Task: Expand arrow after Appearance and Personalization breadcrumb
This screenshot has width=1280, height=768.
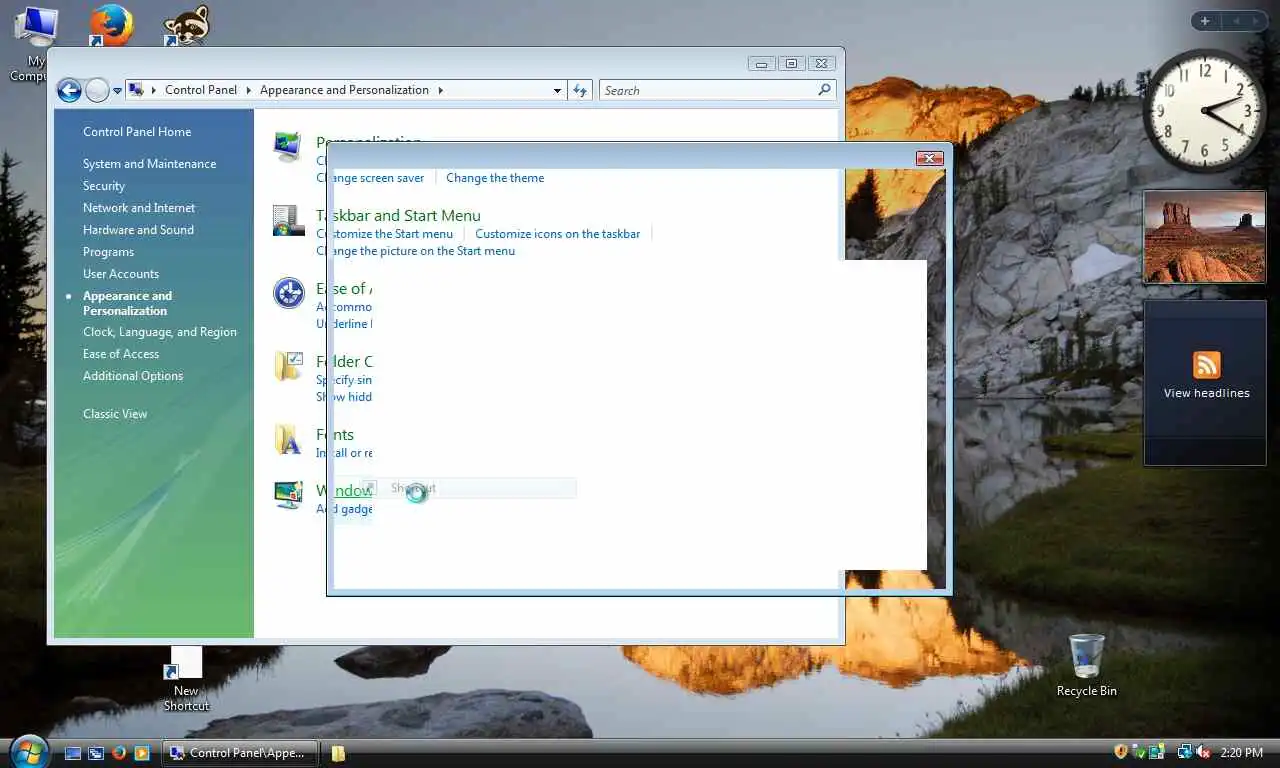Action: [x=440, y=90]
